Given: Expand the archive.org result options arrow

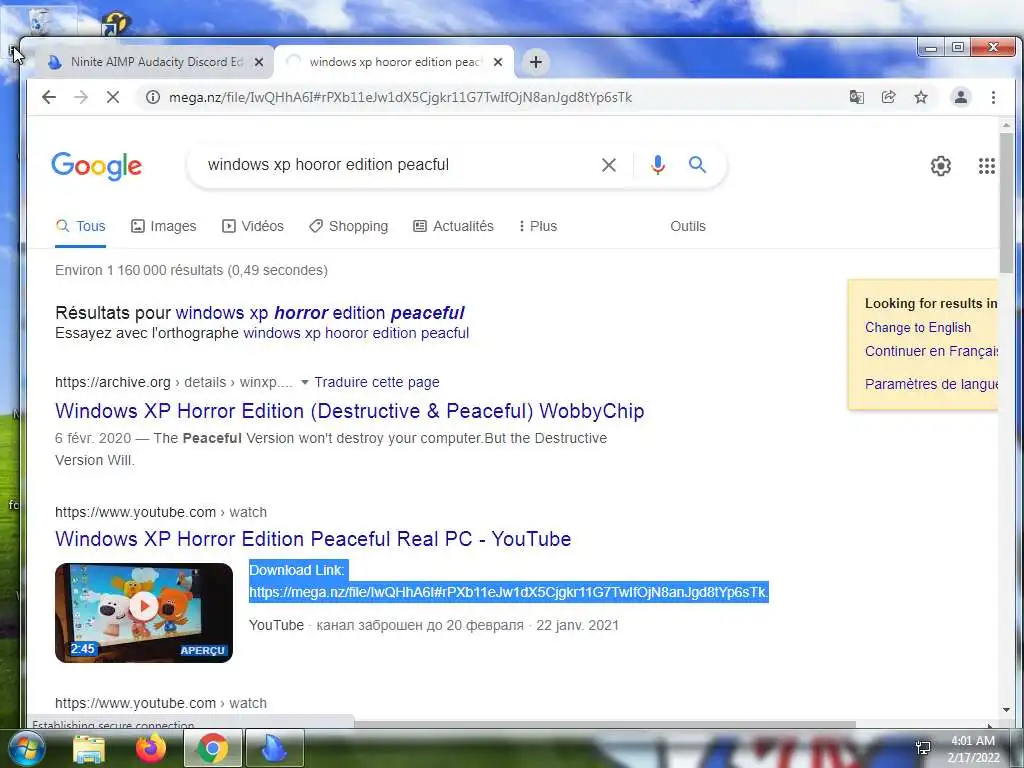Looking at the screenshot, I should click(x=304, y=383).
